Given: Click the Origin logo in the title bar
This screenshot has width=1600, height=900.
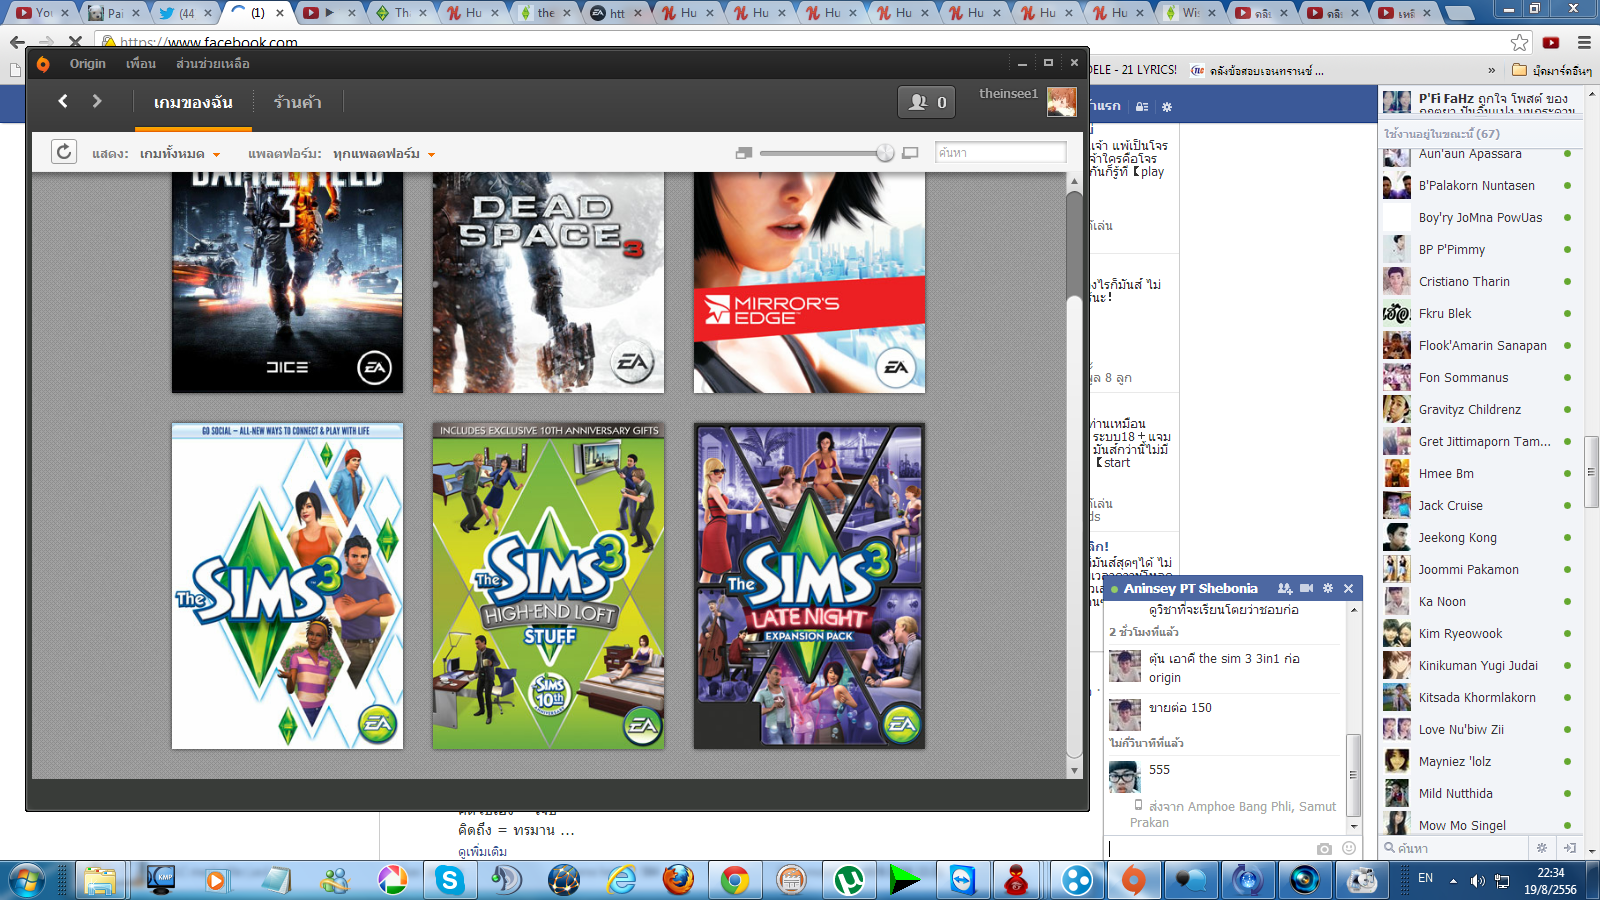Looking at the screenshot, I should tap(43, 64).
